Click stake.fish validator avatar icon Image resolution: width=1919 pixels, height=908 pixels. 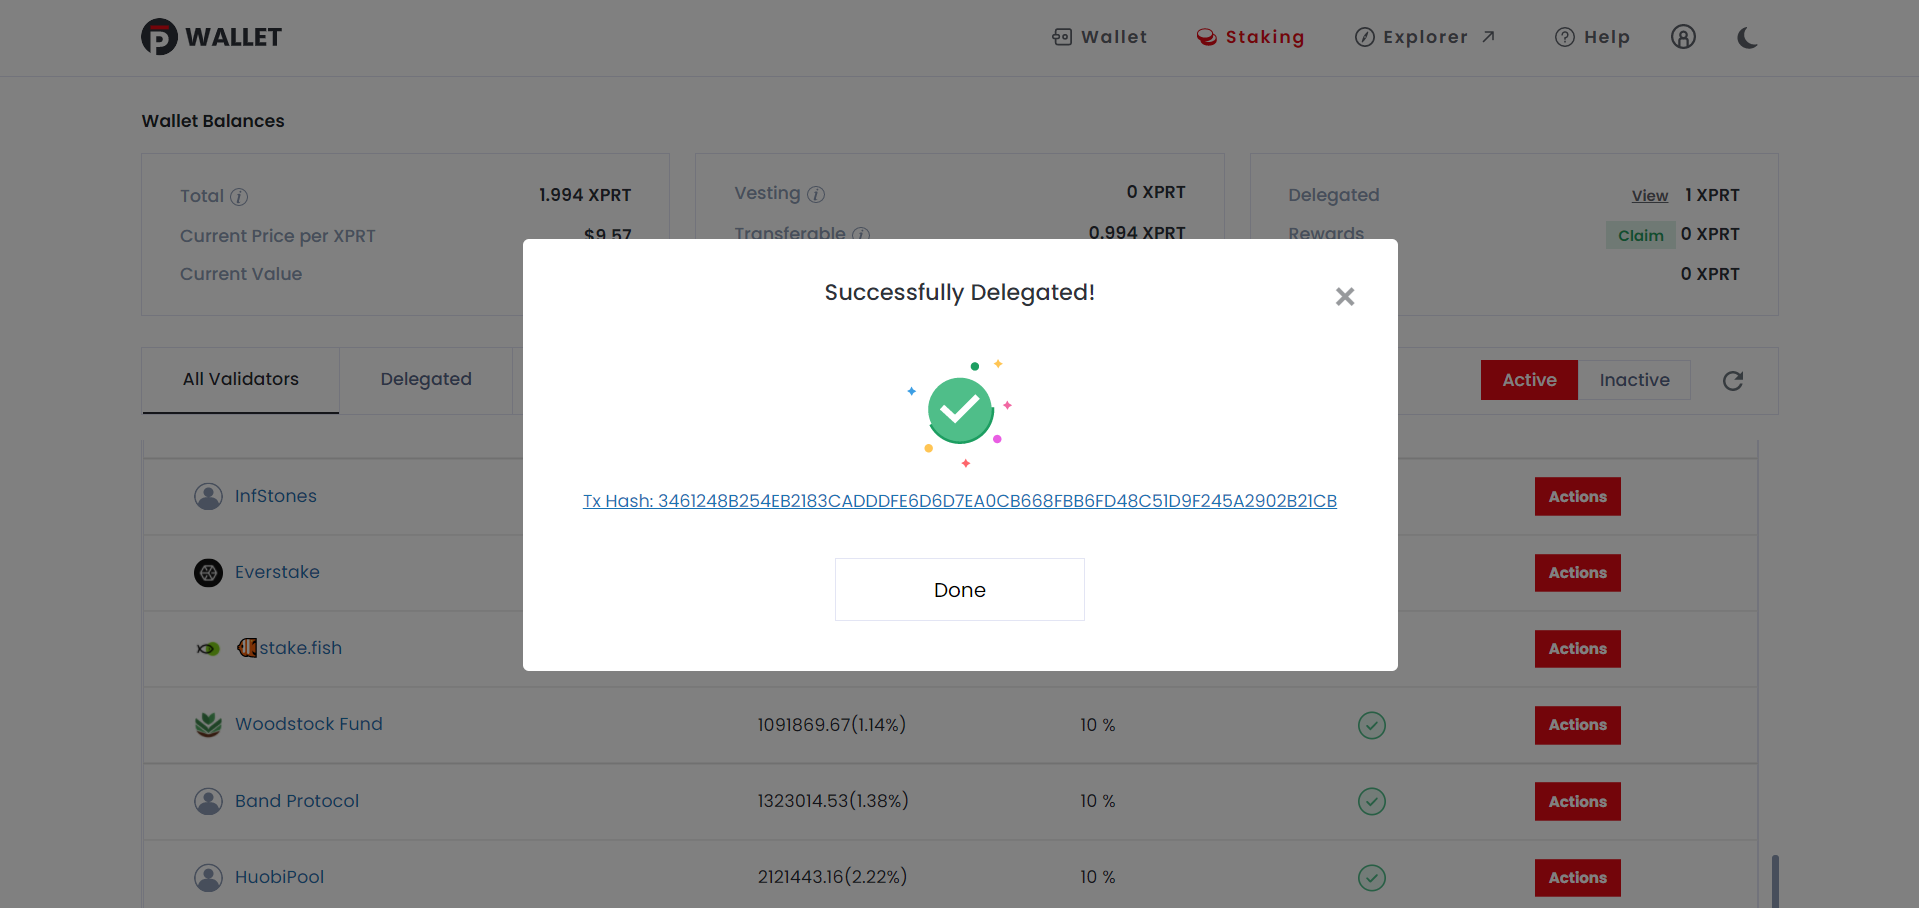(x=208, y=649)
